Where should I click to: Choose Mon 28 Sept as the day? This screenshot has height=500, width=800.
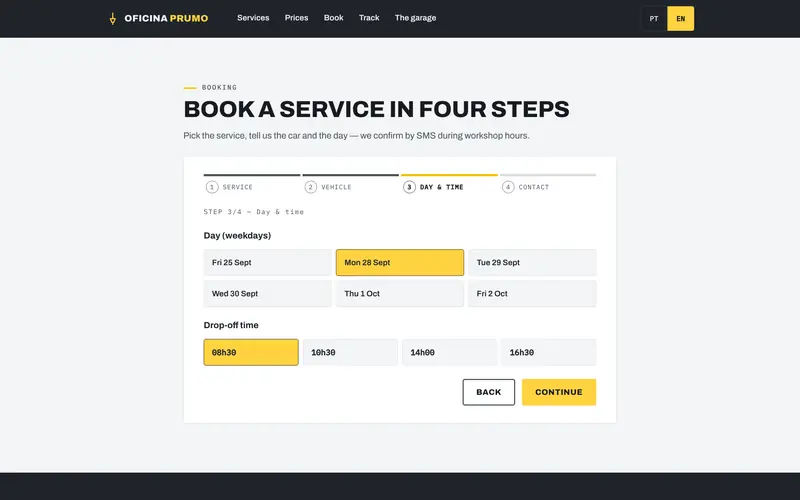click(400, 263)
